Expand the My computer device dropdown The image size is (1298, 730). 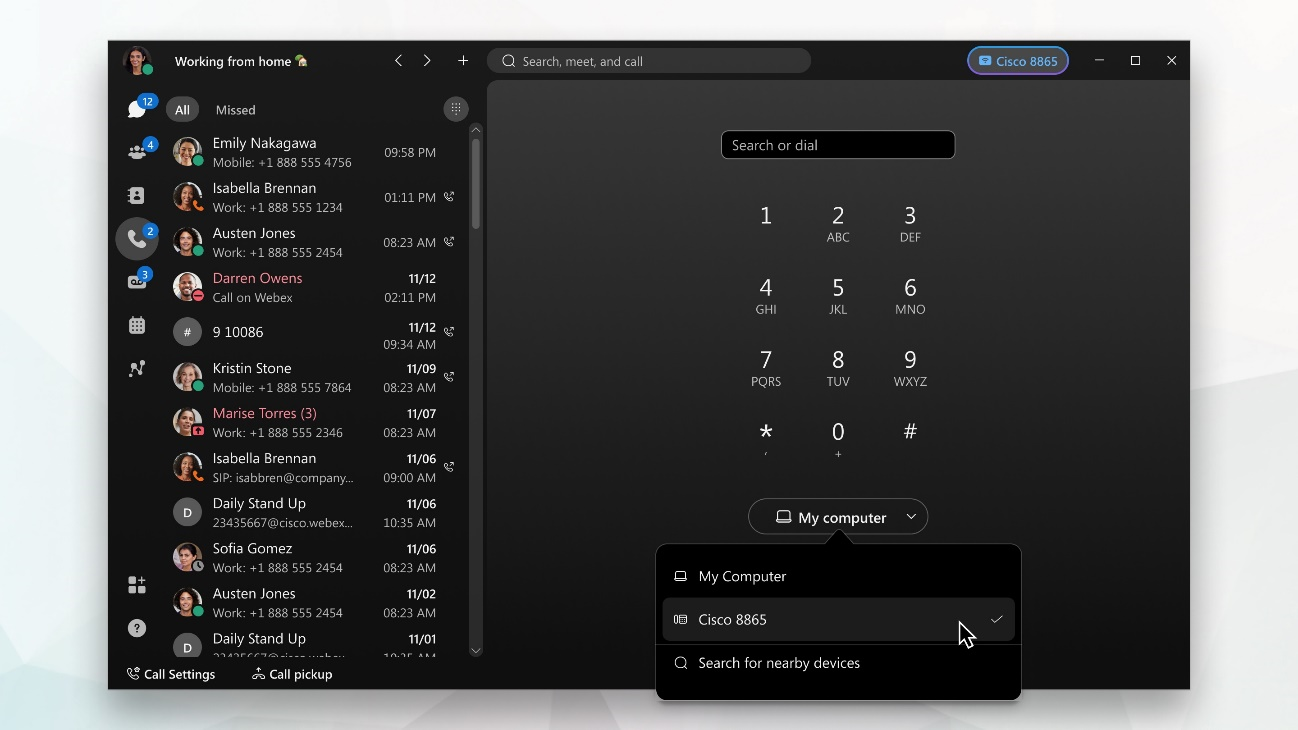coord(838,517)
